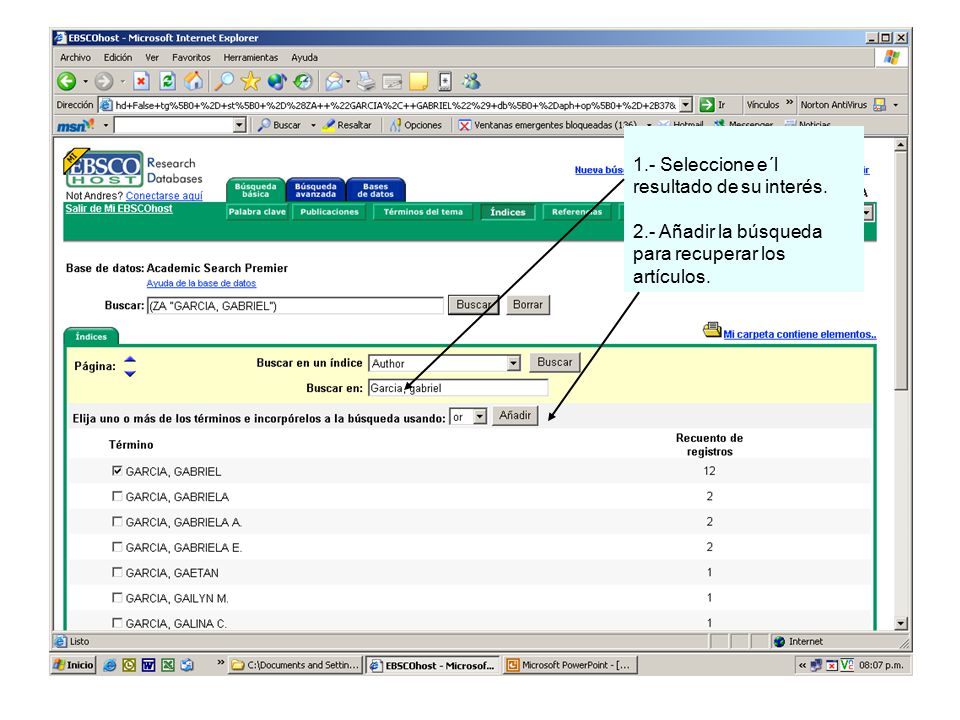Click the Mail envelope icon
Viewport: 960px width, 720px height.
pyautogui.click(x=334, y=81)
